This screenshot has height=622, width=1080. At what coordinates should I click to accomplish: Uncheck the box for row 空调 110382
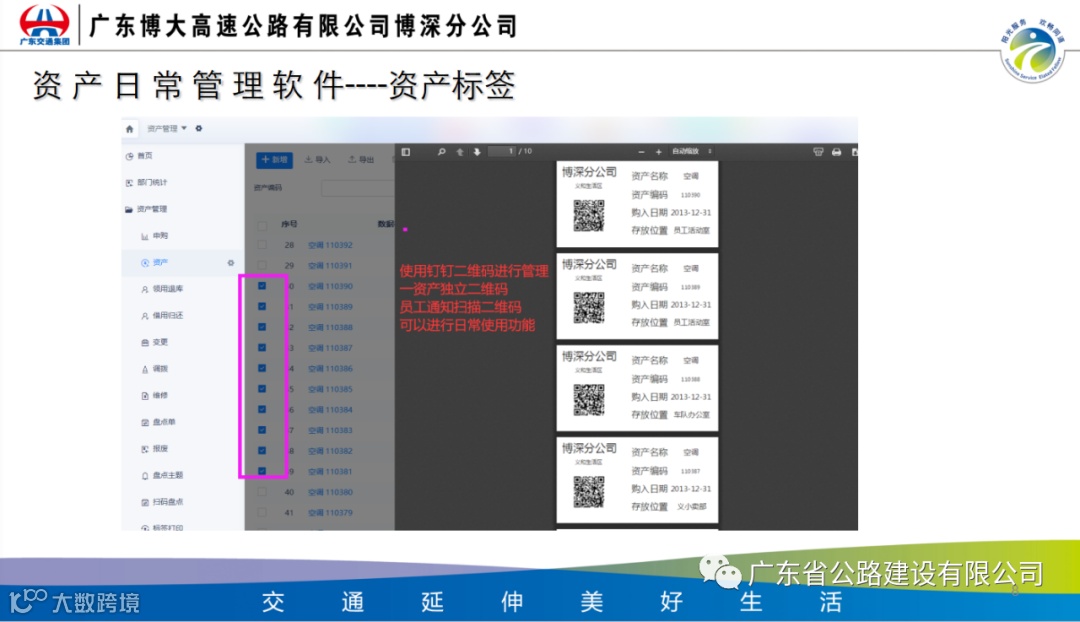262,450
